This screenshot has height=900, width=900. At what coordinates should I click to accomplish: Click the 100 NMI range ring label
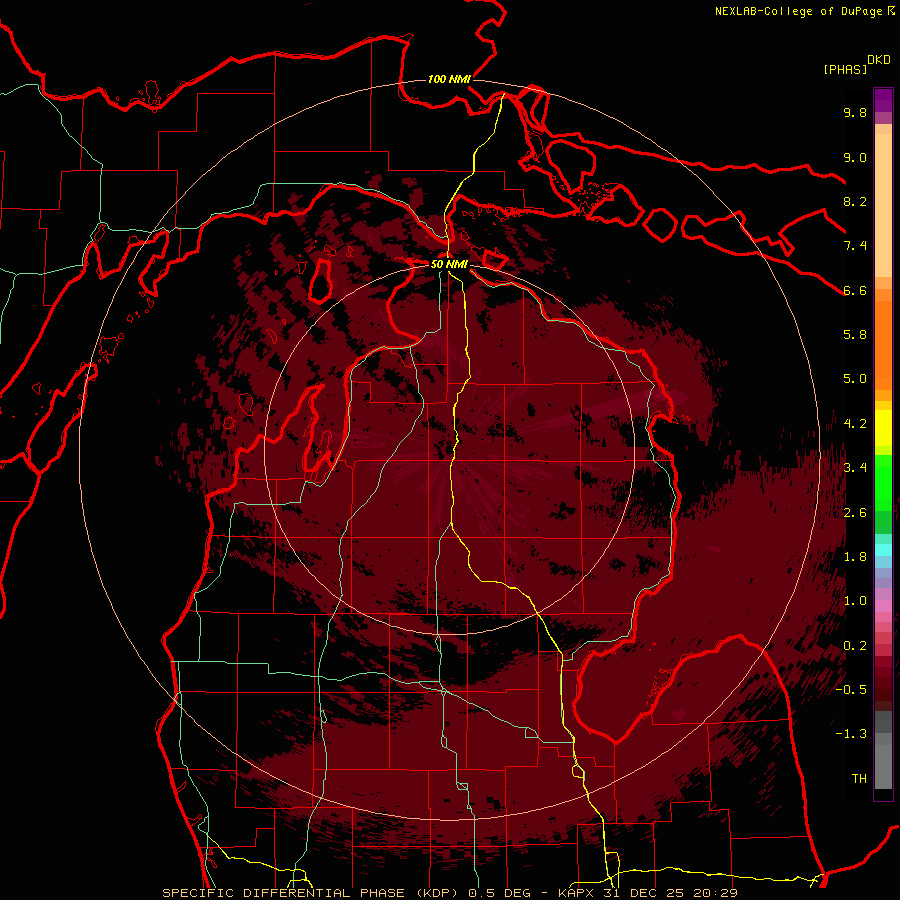(449, 79)
